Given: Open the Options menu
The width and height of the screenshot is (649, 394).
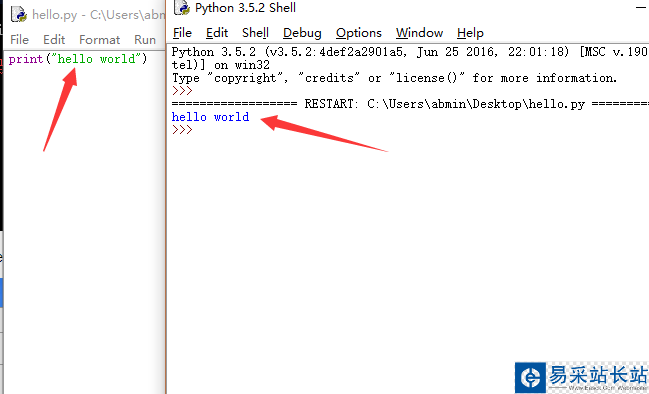Looking at the screenshot, I should 359,33.
